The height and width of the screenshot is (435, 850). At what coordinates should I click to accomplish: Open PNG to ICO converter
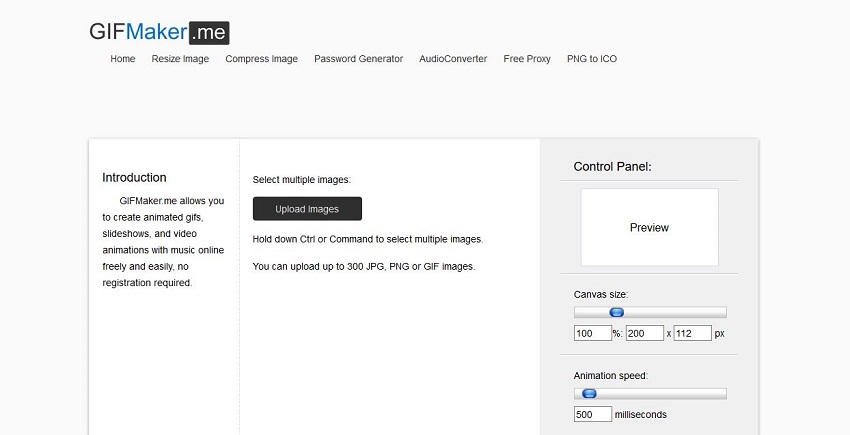(592, 59)
